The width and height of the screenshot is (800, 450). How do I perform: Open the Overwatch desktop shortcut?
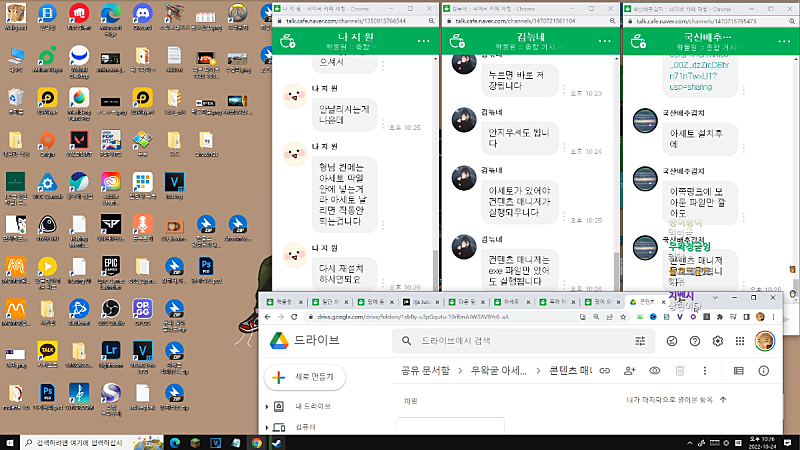pyautogui.click(x=237, y=16)
